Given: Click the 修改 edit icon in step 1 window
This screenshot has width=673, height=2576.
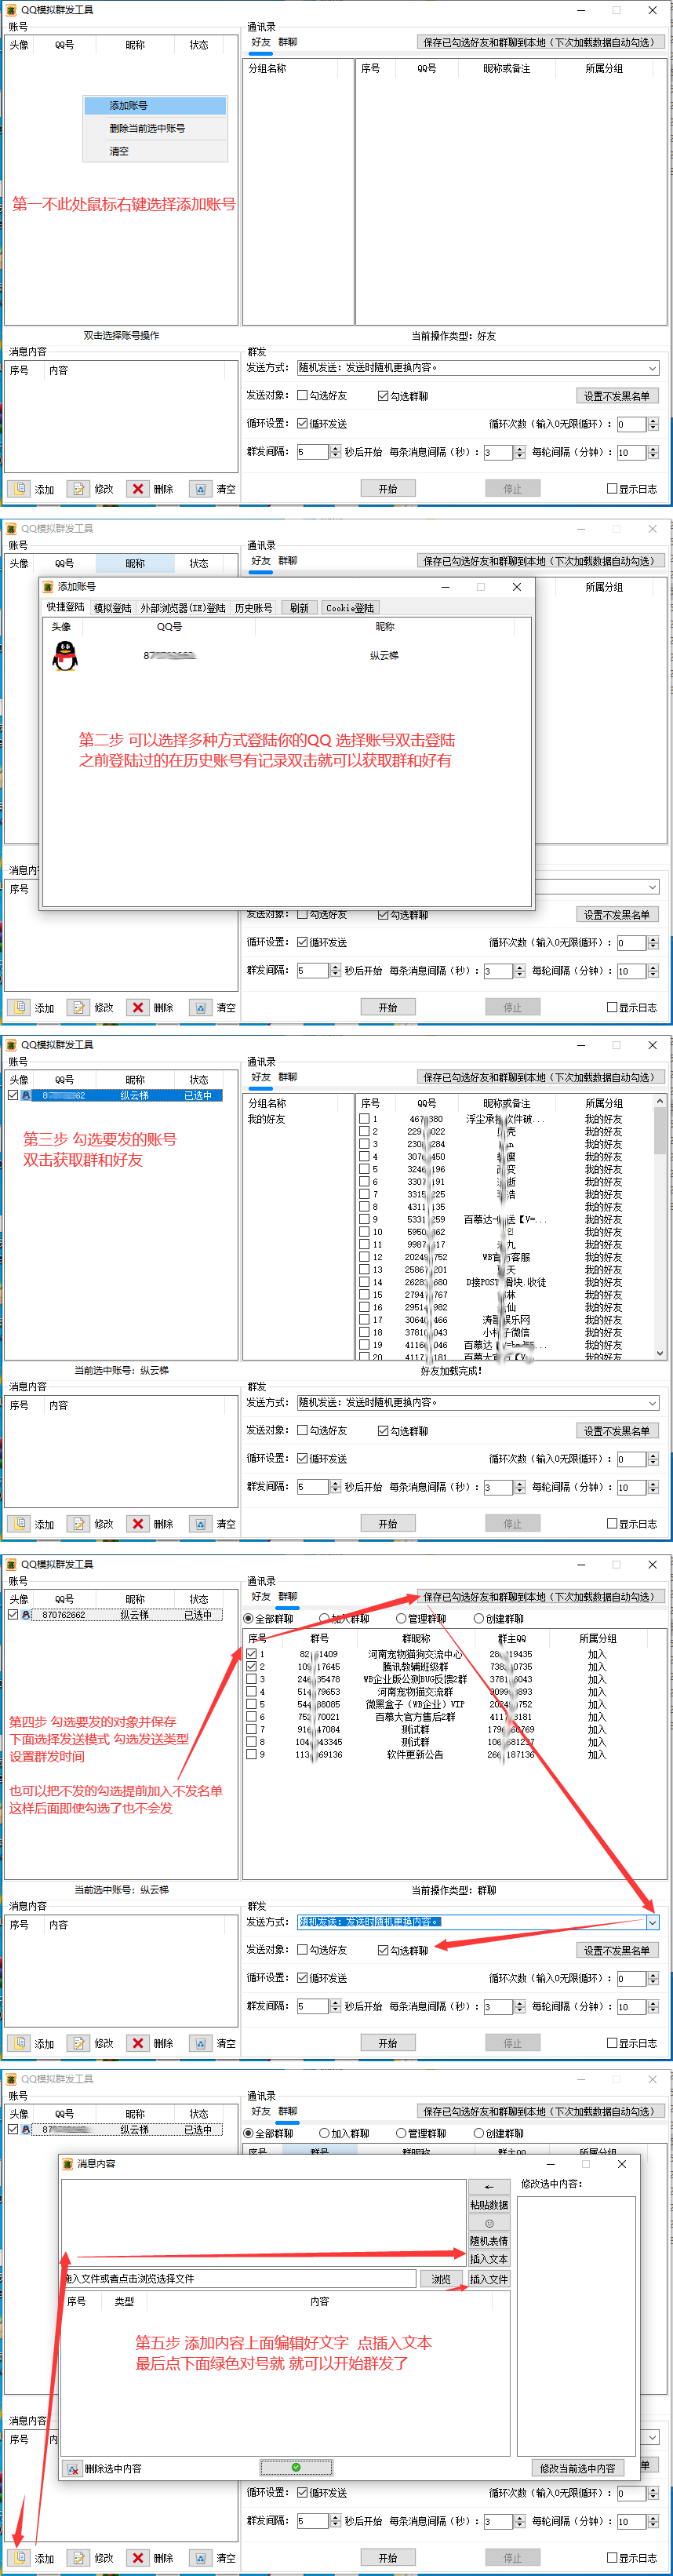Looking at the screenshot, I should [79, 489].
